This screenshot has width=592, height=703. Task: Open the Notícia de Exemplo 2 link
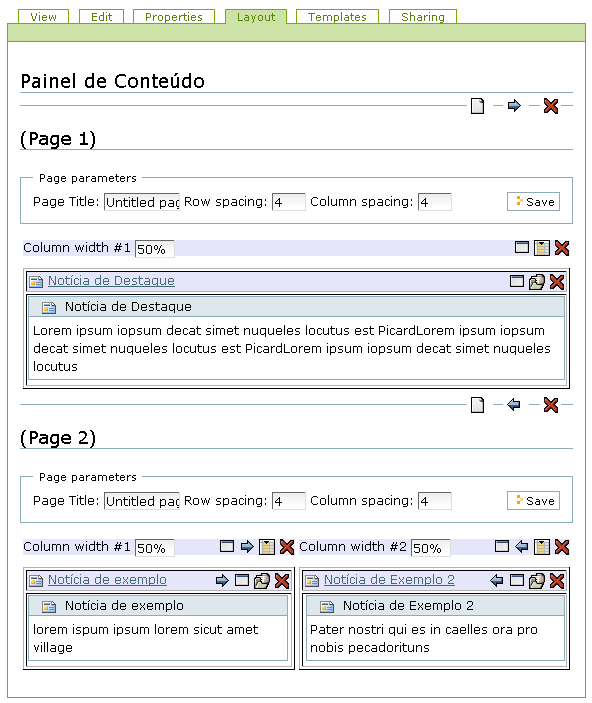[x=389, y=580]
